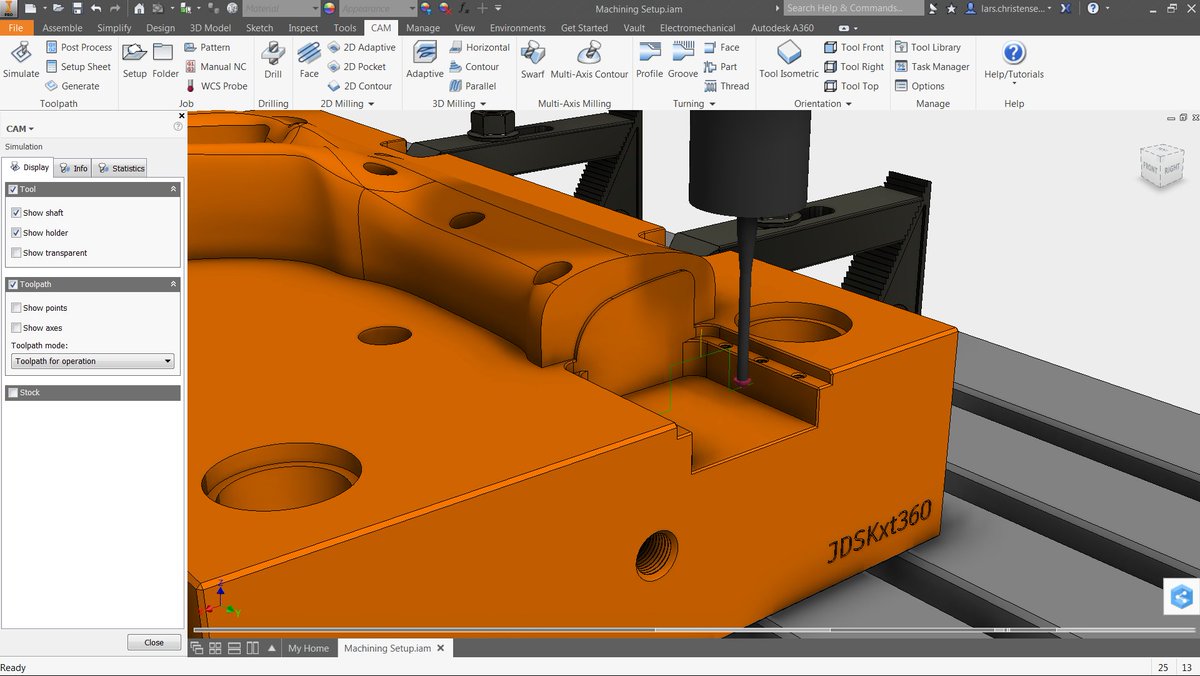Launch the Simulate toolpath tool
The width and height of the screenshot is (1200, 676).
point(21,60)
